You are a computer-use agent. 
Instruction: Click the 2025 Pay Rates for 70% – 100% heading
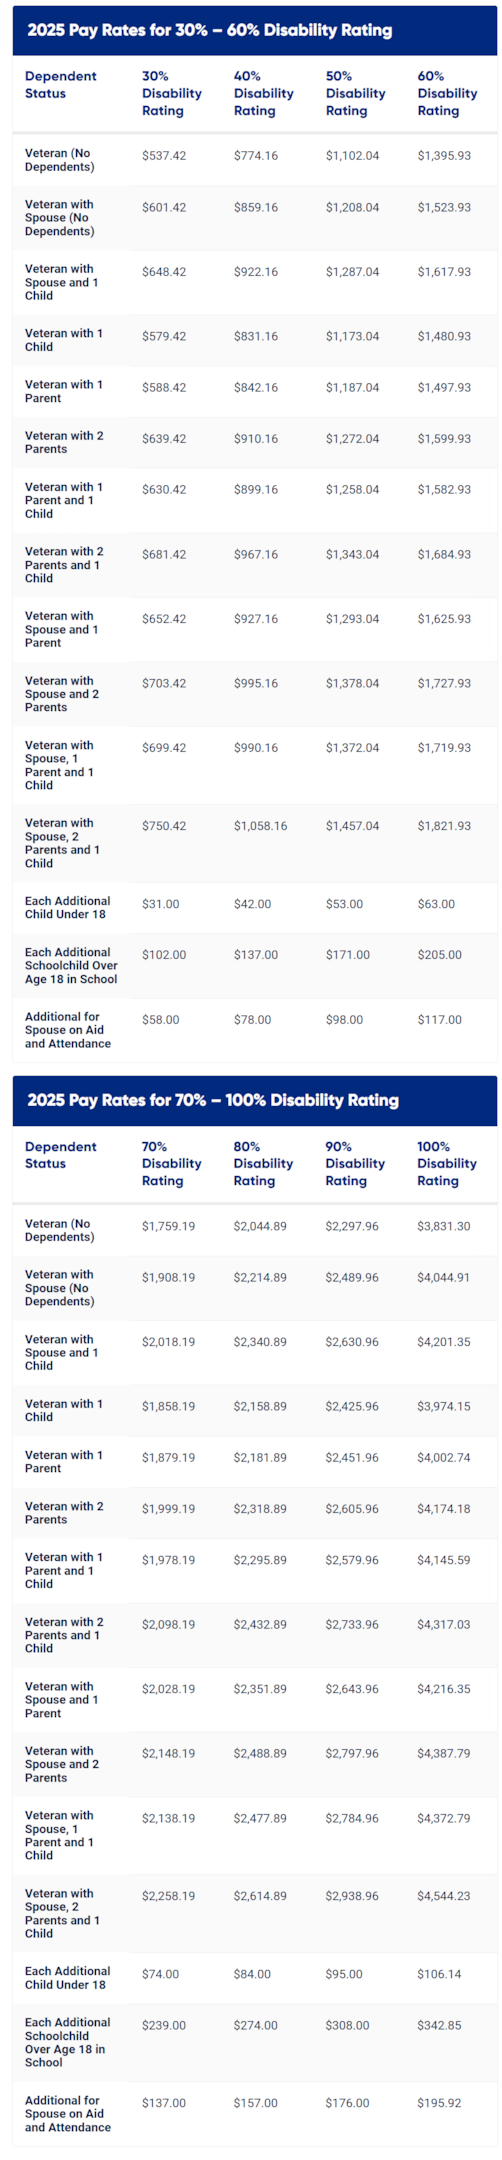pos(213,1100)
